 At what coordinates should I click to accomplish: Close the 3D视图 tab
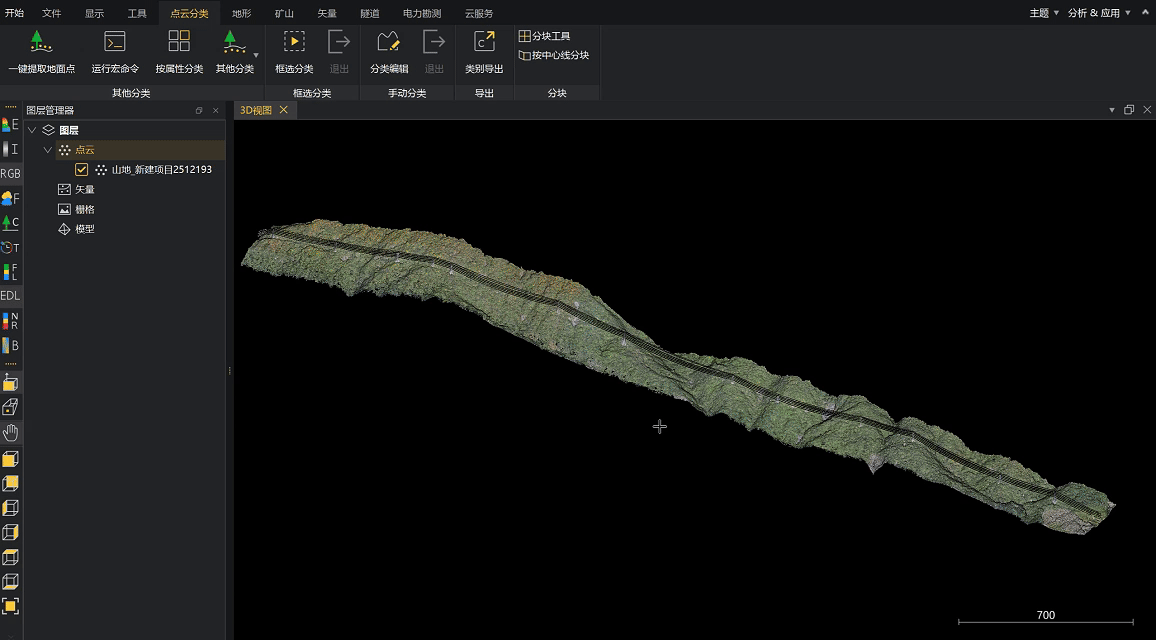pyautogui.click(x=284, y=110)
